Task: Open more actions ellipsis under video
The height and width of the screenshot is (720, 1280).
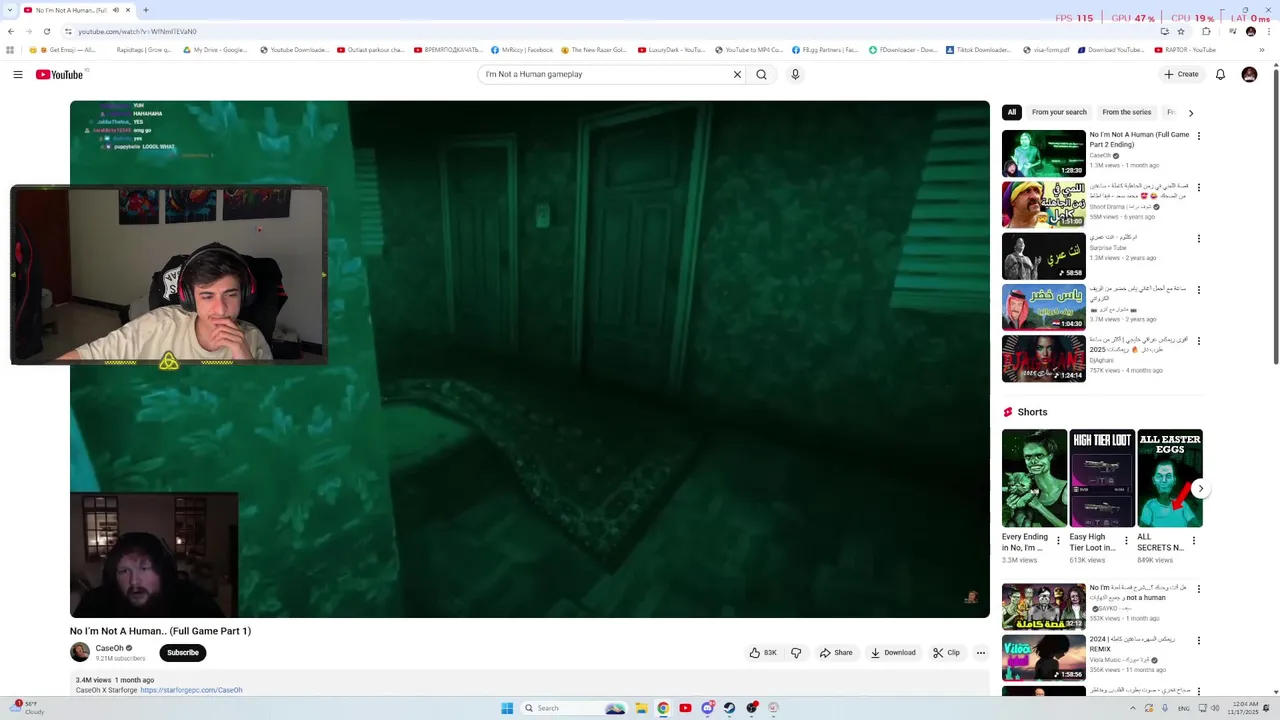Action: coord(980,653)
